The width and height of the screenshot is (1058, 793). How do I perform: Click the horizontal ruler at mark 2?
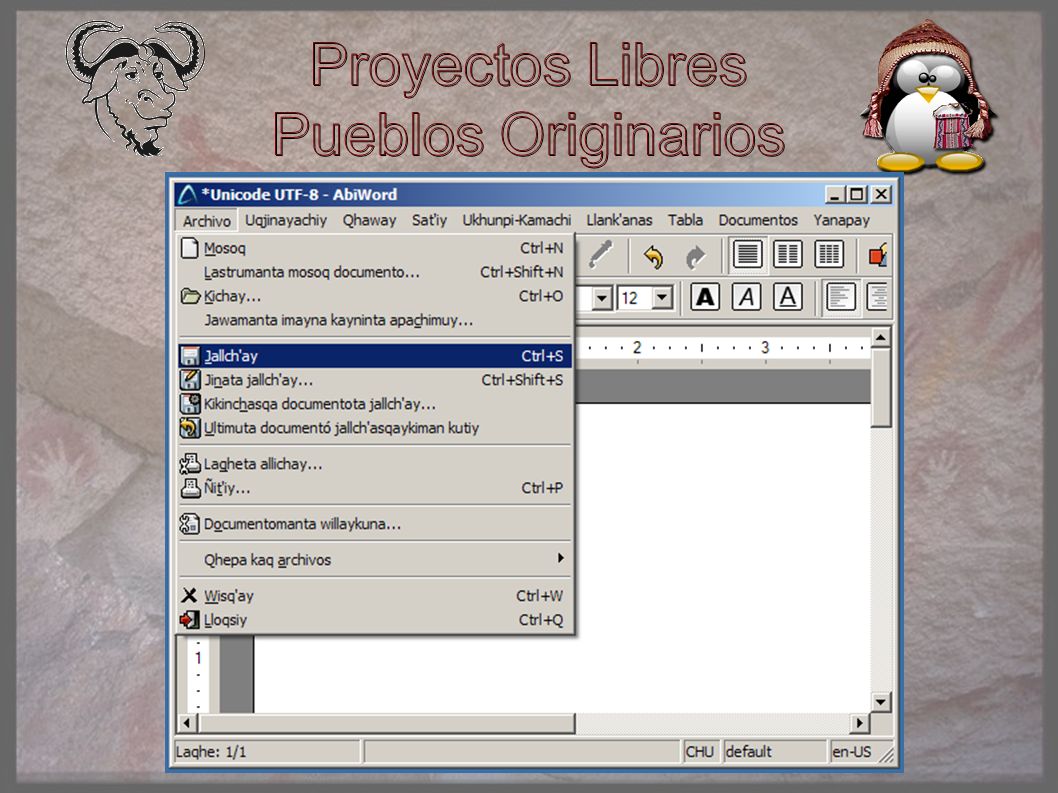pyautogui.click(x=636, y=347)
